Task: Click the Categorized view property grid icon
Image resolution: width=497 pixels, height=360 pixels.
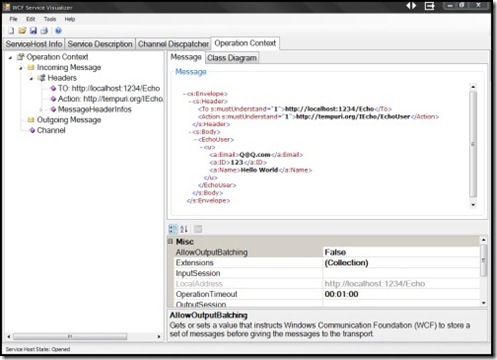Action: click(x=173, y=229)
